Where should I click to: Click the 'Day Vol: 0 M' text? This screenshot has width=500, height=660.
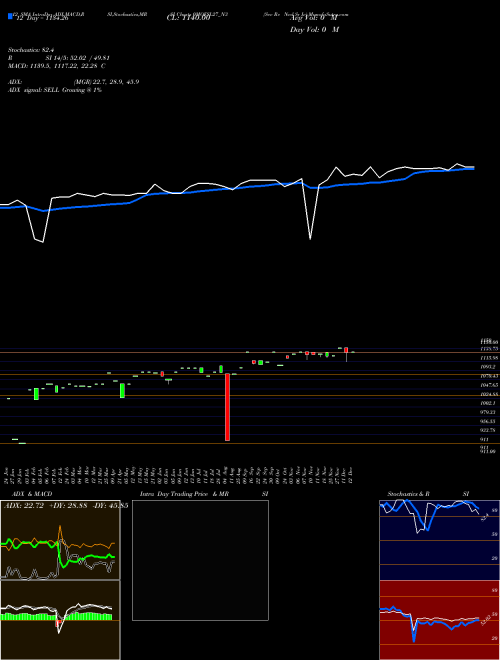tap(314, 30)
